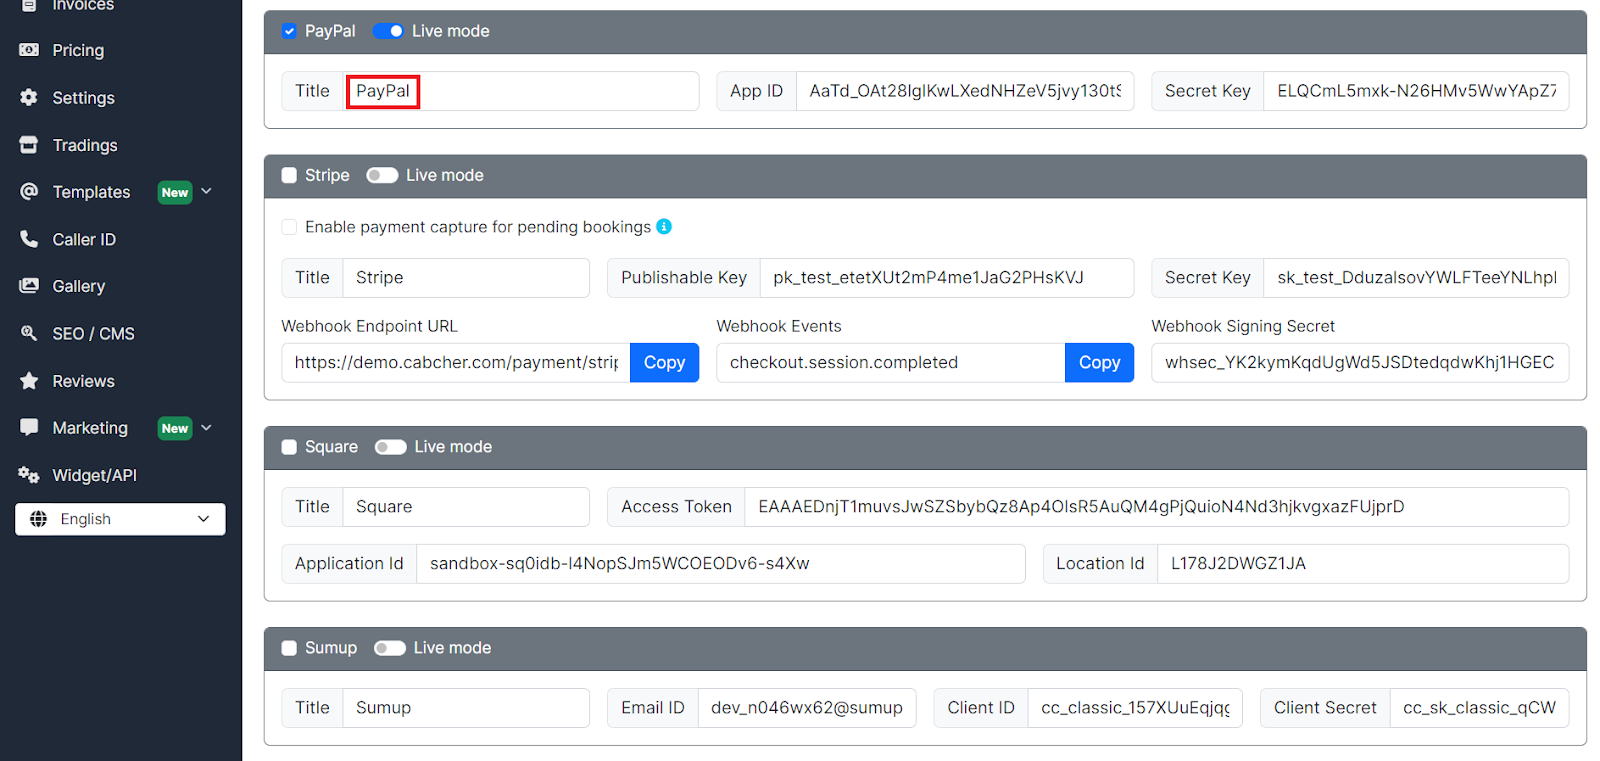Click the Settings gear icon
Screen dimensions: 1600x761
pyautogui.click(x=29, y=97)
